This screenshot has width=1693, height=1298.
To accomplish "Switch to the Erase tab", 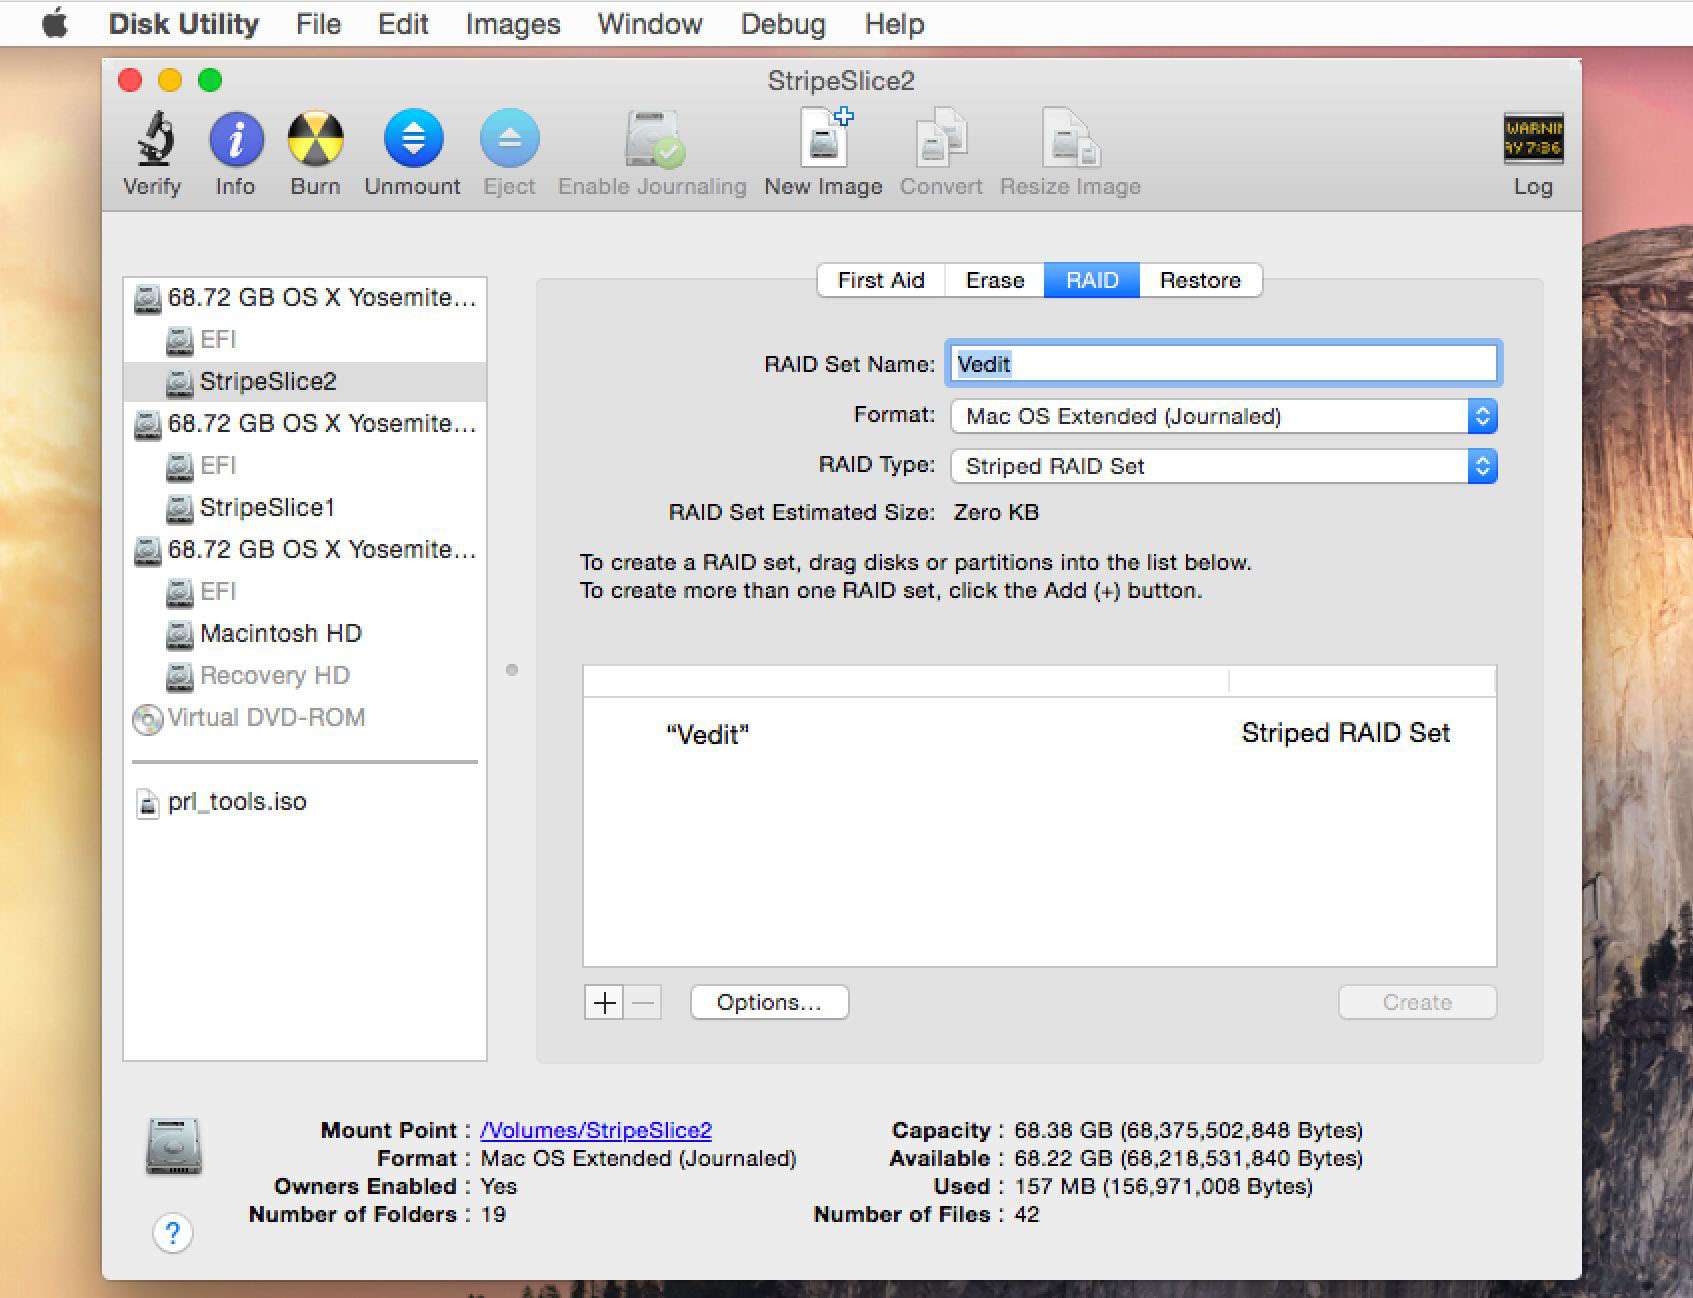I will [x=995, y=280].
